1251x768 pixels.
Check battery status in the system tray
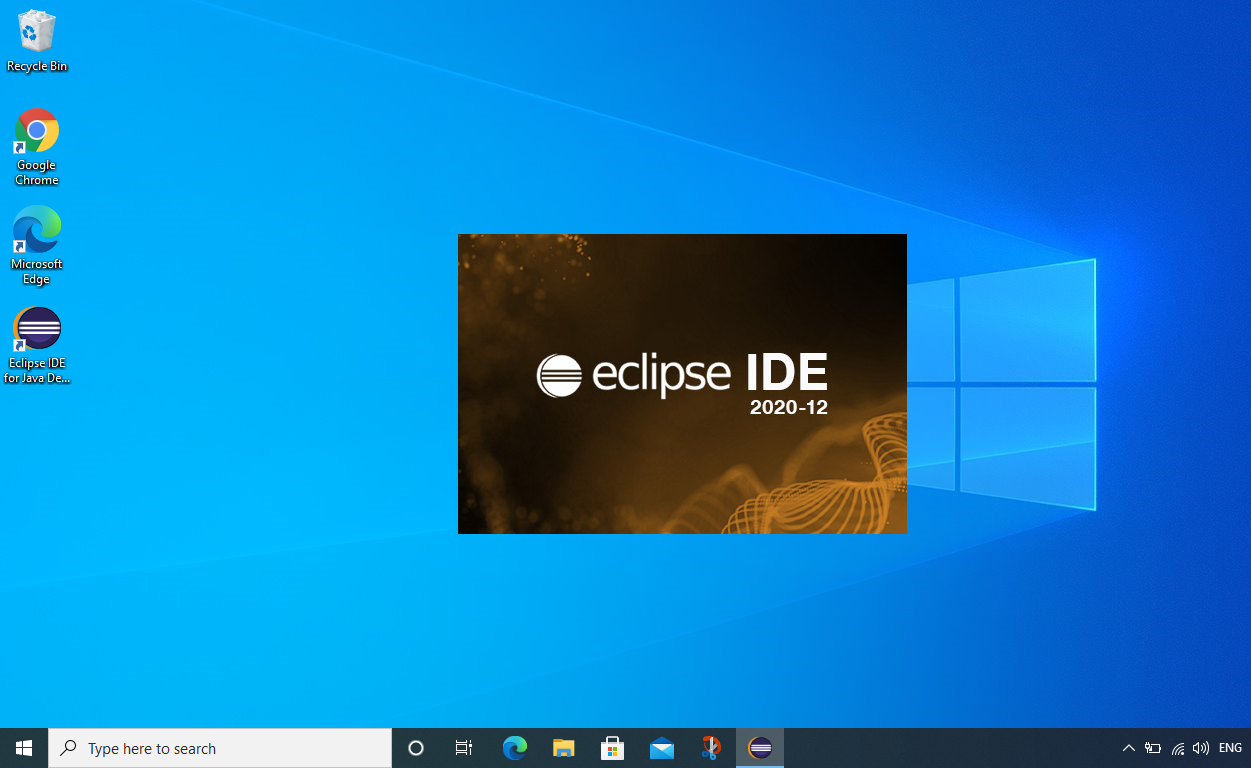click(1152, 747)
